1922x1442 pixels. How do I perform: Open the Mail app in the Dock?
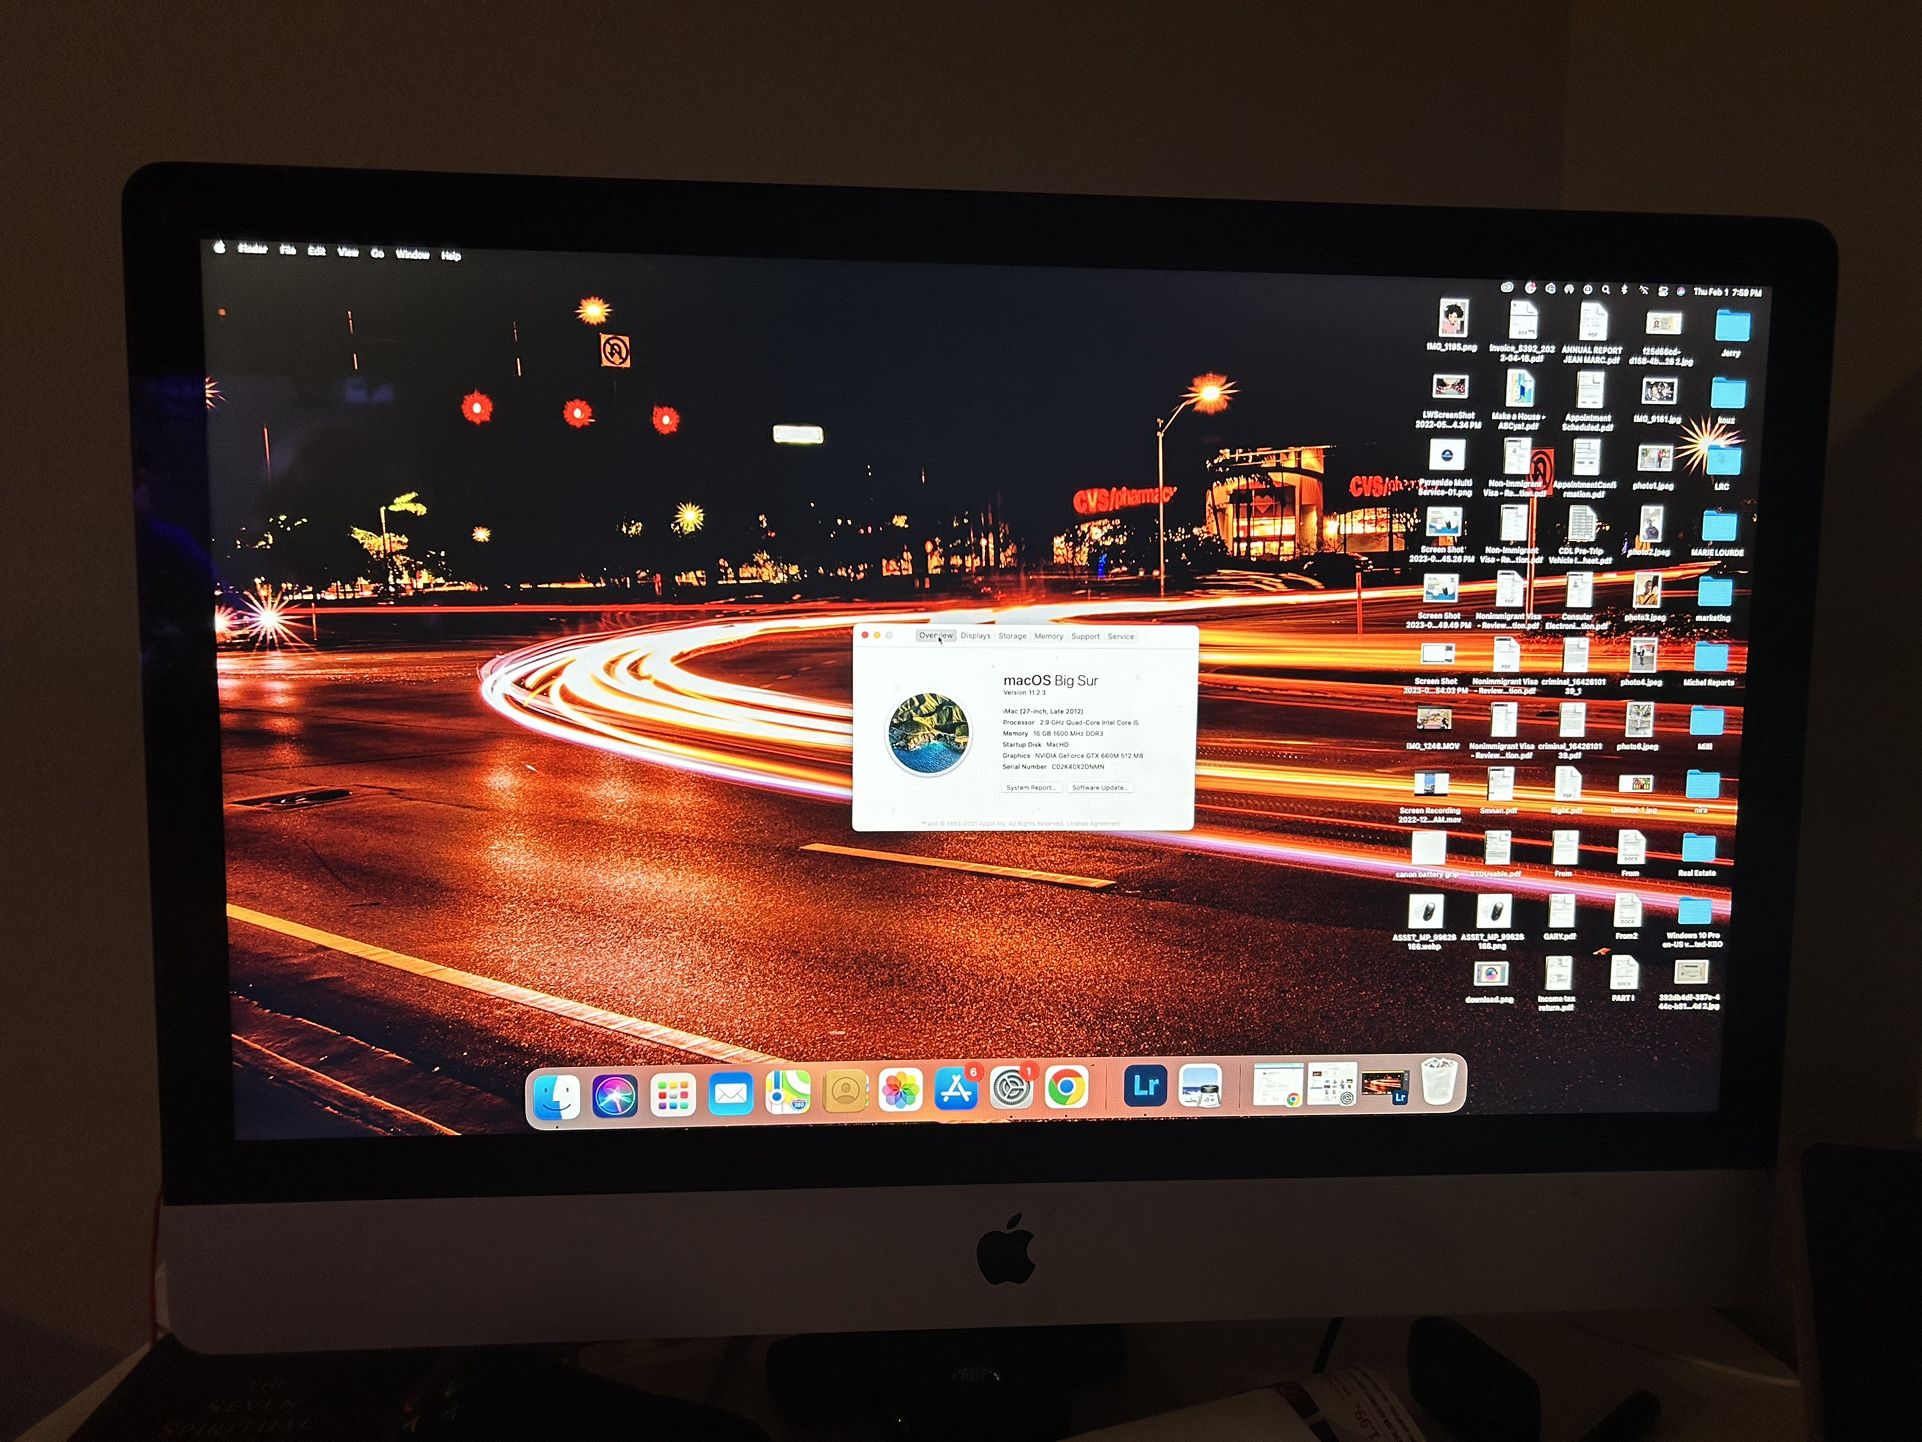click(730, 1098)
